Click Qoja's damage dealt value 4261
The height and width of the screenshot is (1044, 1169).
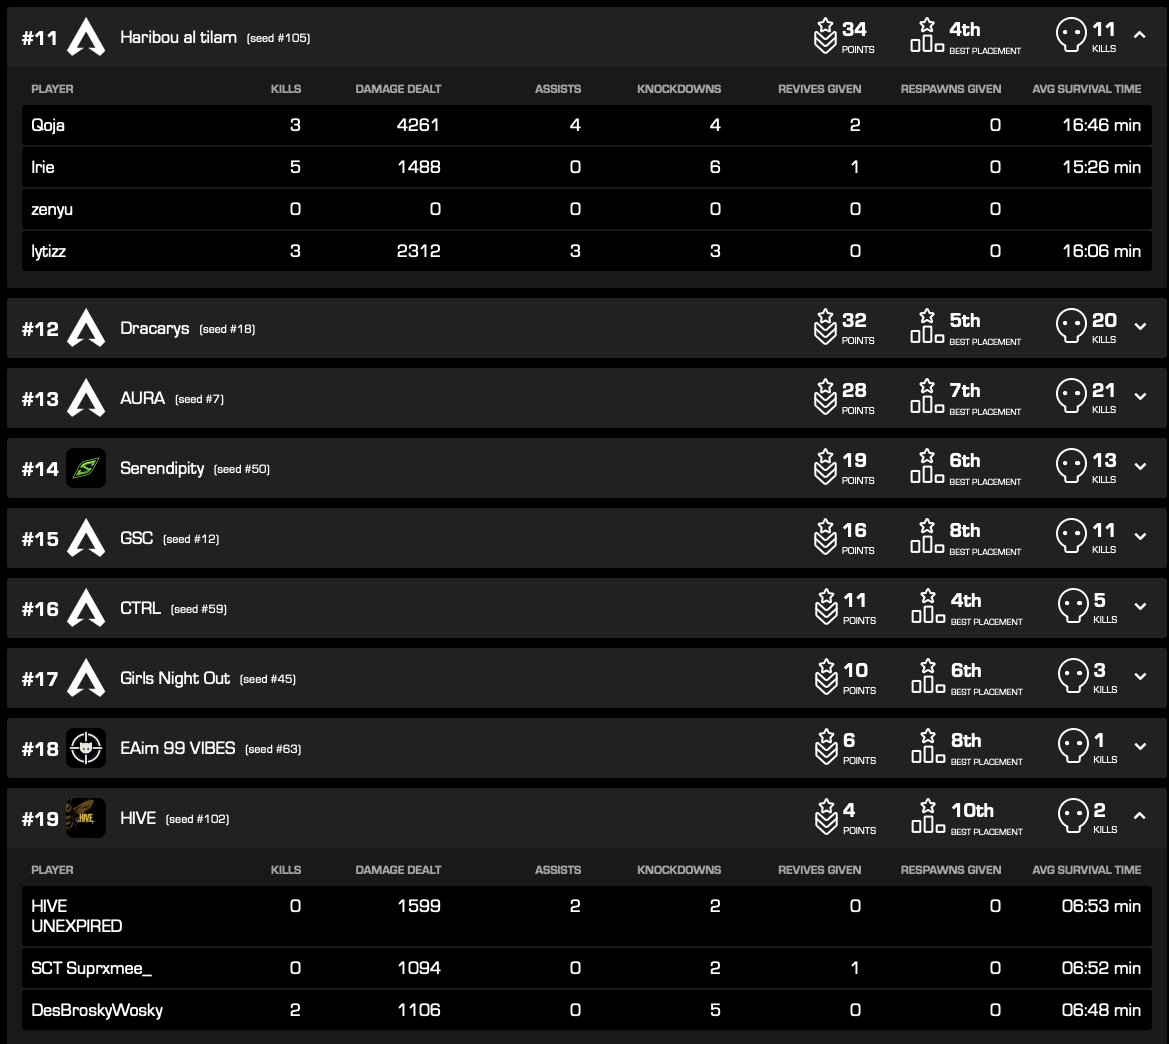coord(418,125)
